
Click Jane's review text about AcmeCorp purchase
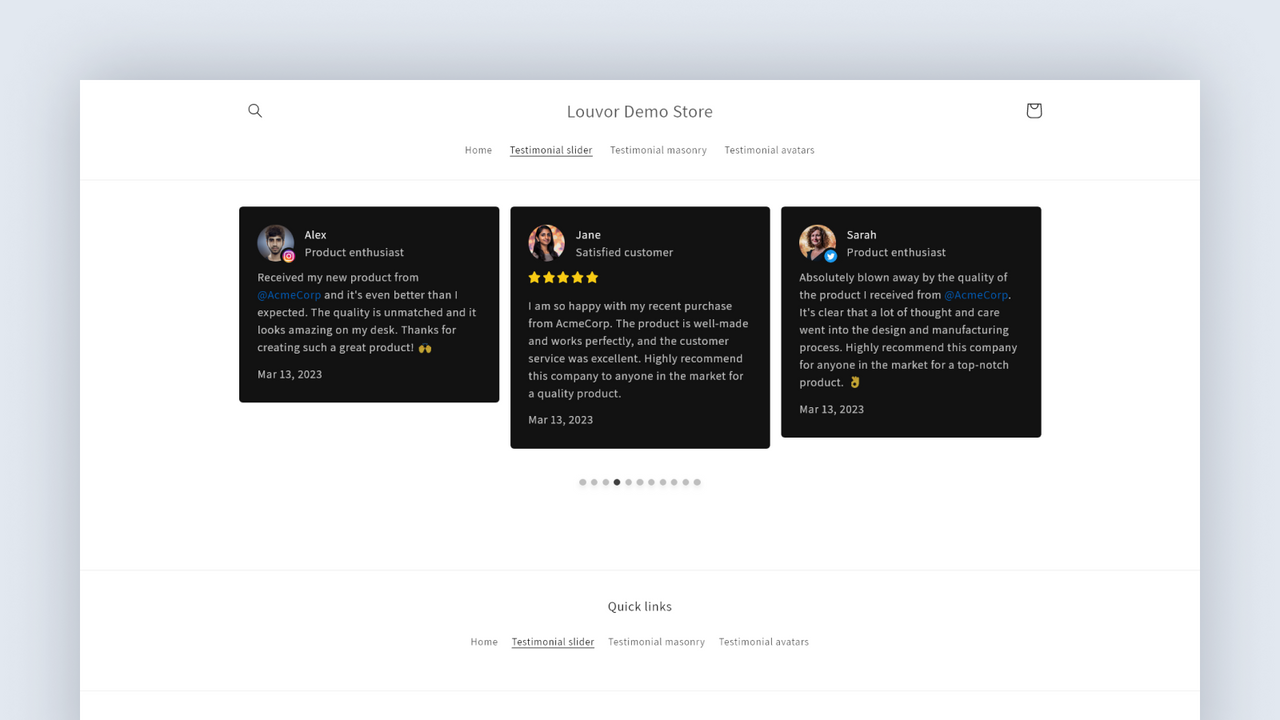(638, 350)
